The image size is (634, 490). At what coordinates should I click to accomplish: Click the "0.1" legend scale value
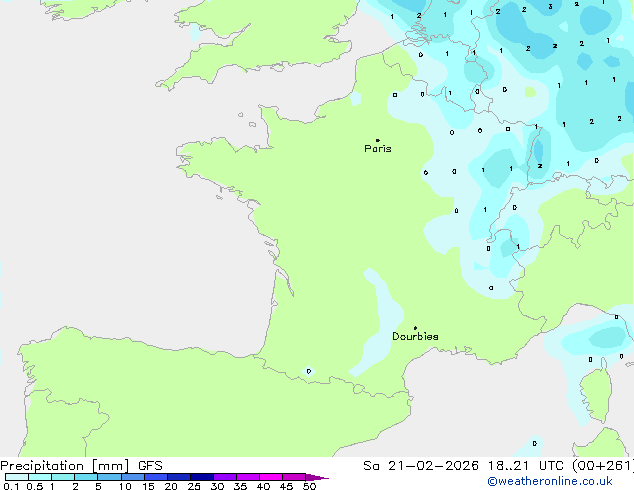[x=11, y=486]
